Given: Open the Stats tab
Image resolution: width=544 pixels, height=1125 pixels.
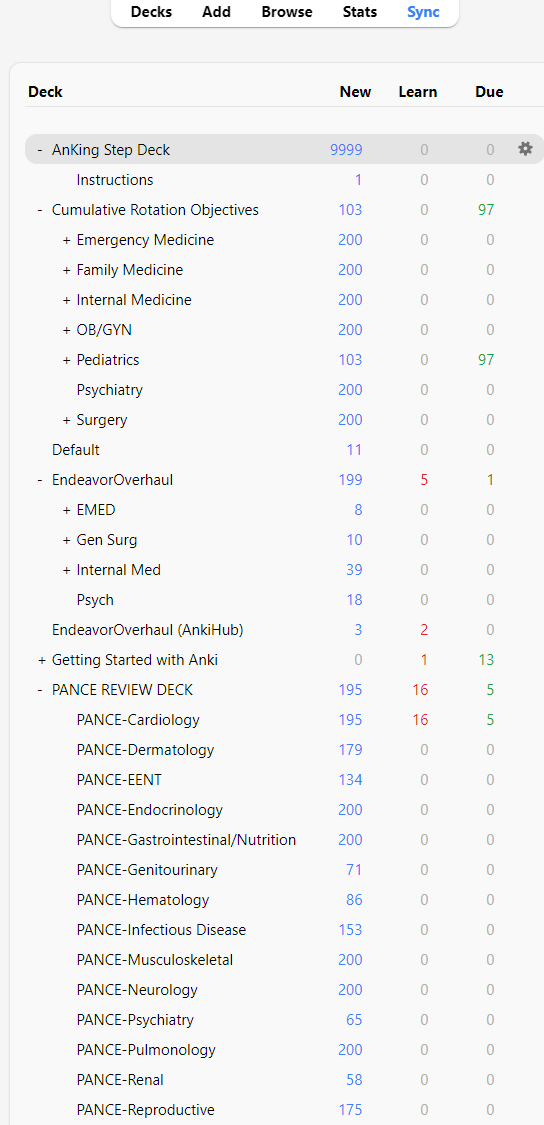Looking at the screenshot, I should (360, 11).
